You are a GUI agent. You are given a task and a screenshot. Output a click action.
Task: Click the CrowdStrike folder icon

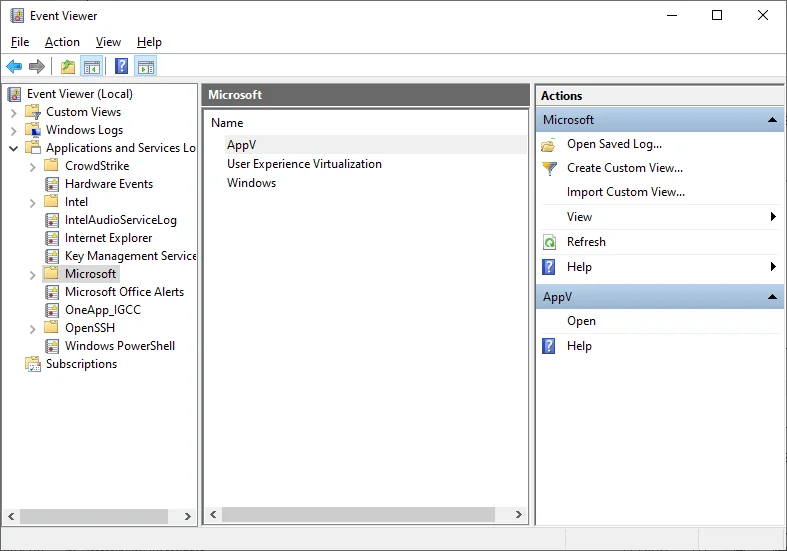pos(52,166)
